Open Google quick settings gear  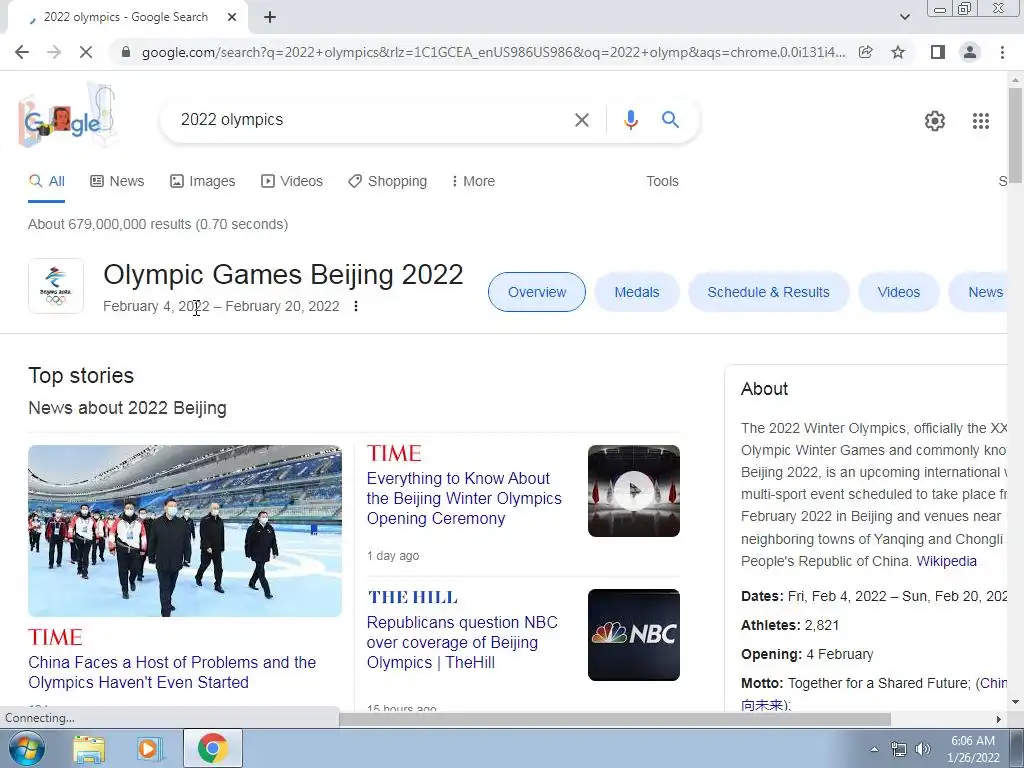click(935, 121)
